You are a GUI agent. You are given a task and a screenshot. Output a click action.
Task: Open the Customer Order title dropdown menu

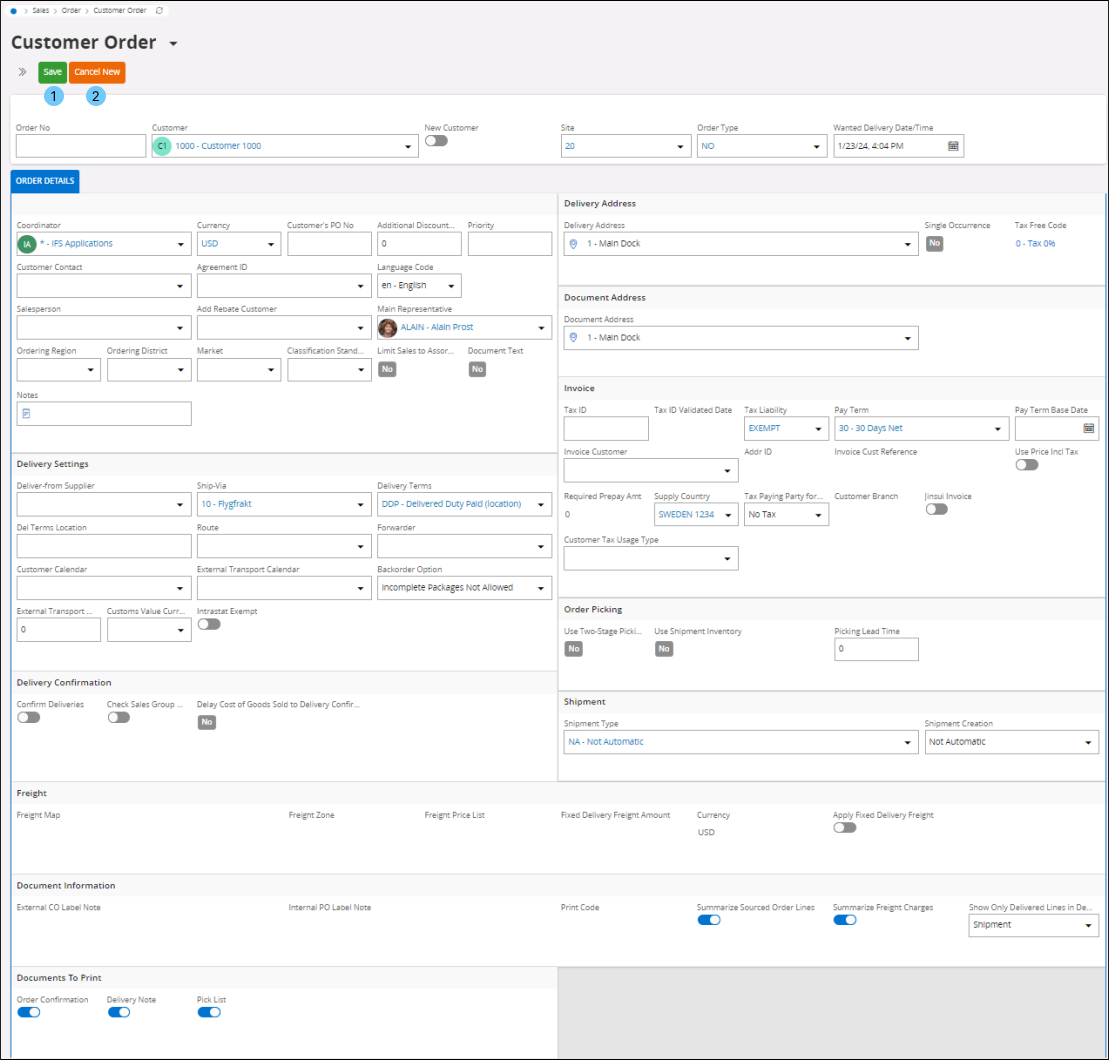pos(173,44)
